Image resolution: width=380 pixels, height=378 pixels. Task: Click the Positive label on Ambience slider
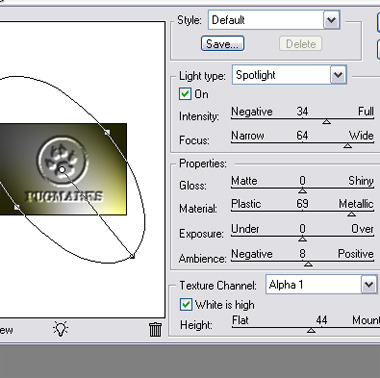coord(356,254)
